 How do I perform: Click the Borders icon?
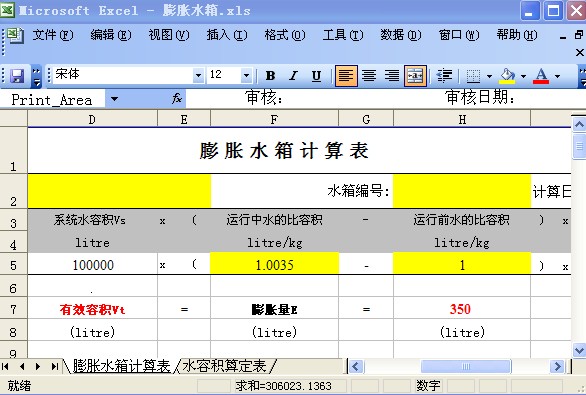pyautogui.click(x=474, y=76)
